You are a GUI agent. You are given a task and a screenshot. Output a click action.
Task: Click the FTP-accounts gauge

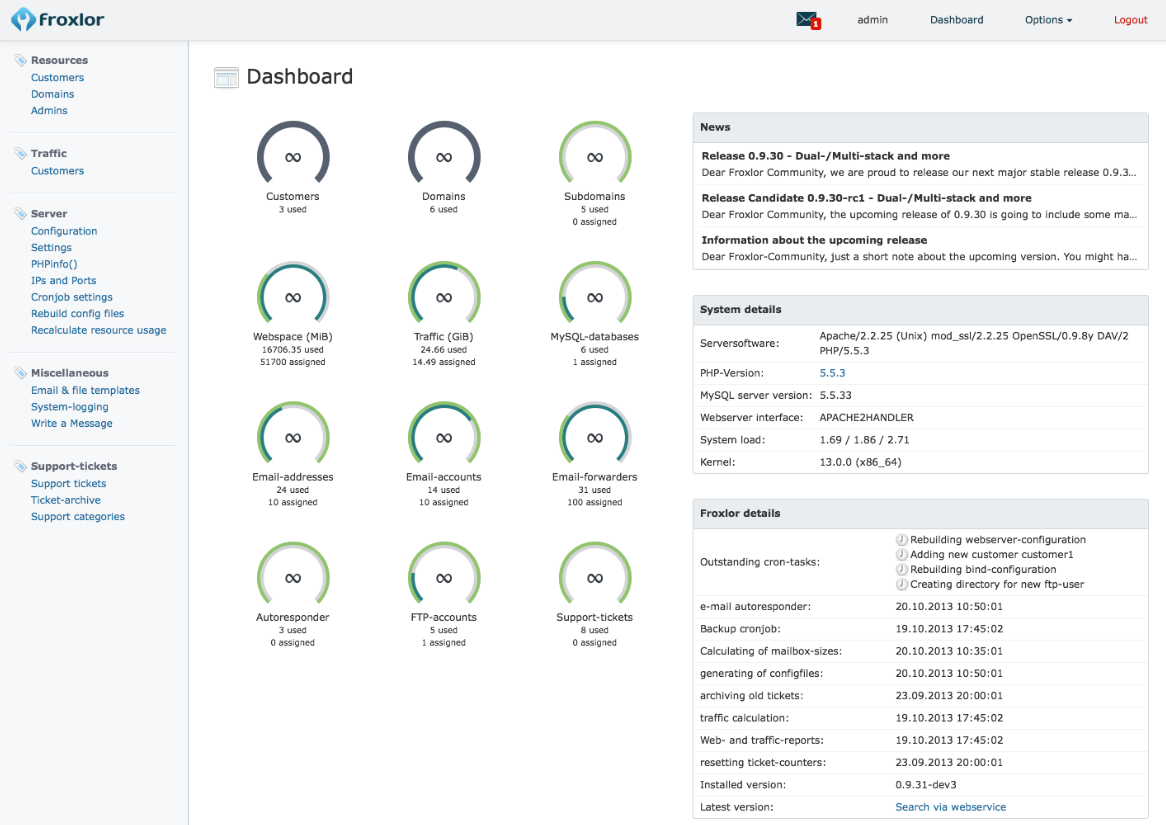(x=443, y=577)
